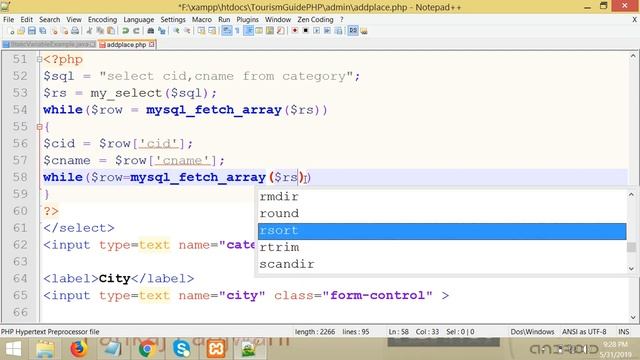Toggle Show All Characters button

(x=237, y=31)
